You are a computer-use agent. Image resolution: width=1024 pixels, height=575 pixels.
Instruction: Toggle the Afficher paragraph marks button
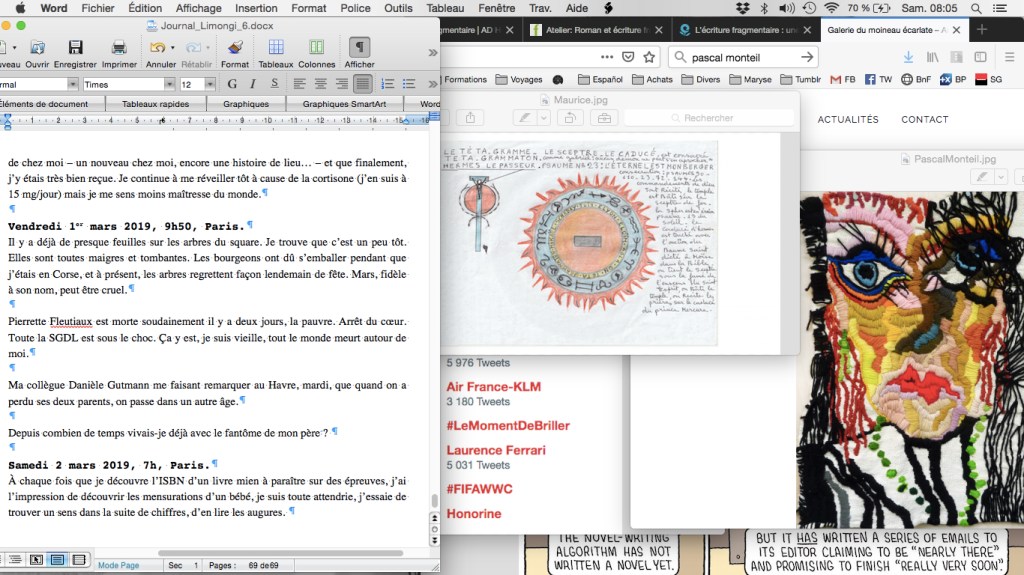[359, 48]
